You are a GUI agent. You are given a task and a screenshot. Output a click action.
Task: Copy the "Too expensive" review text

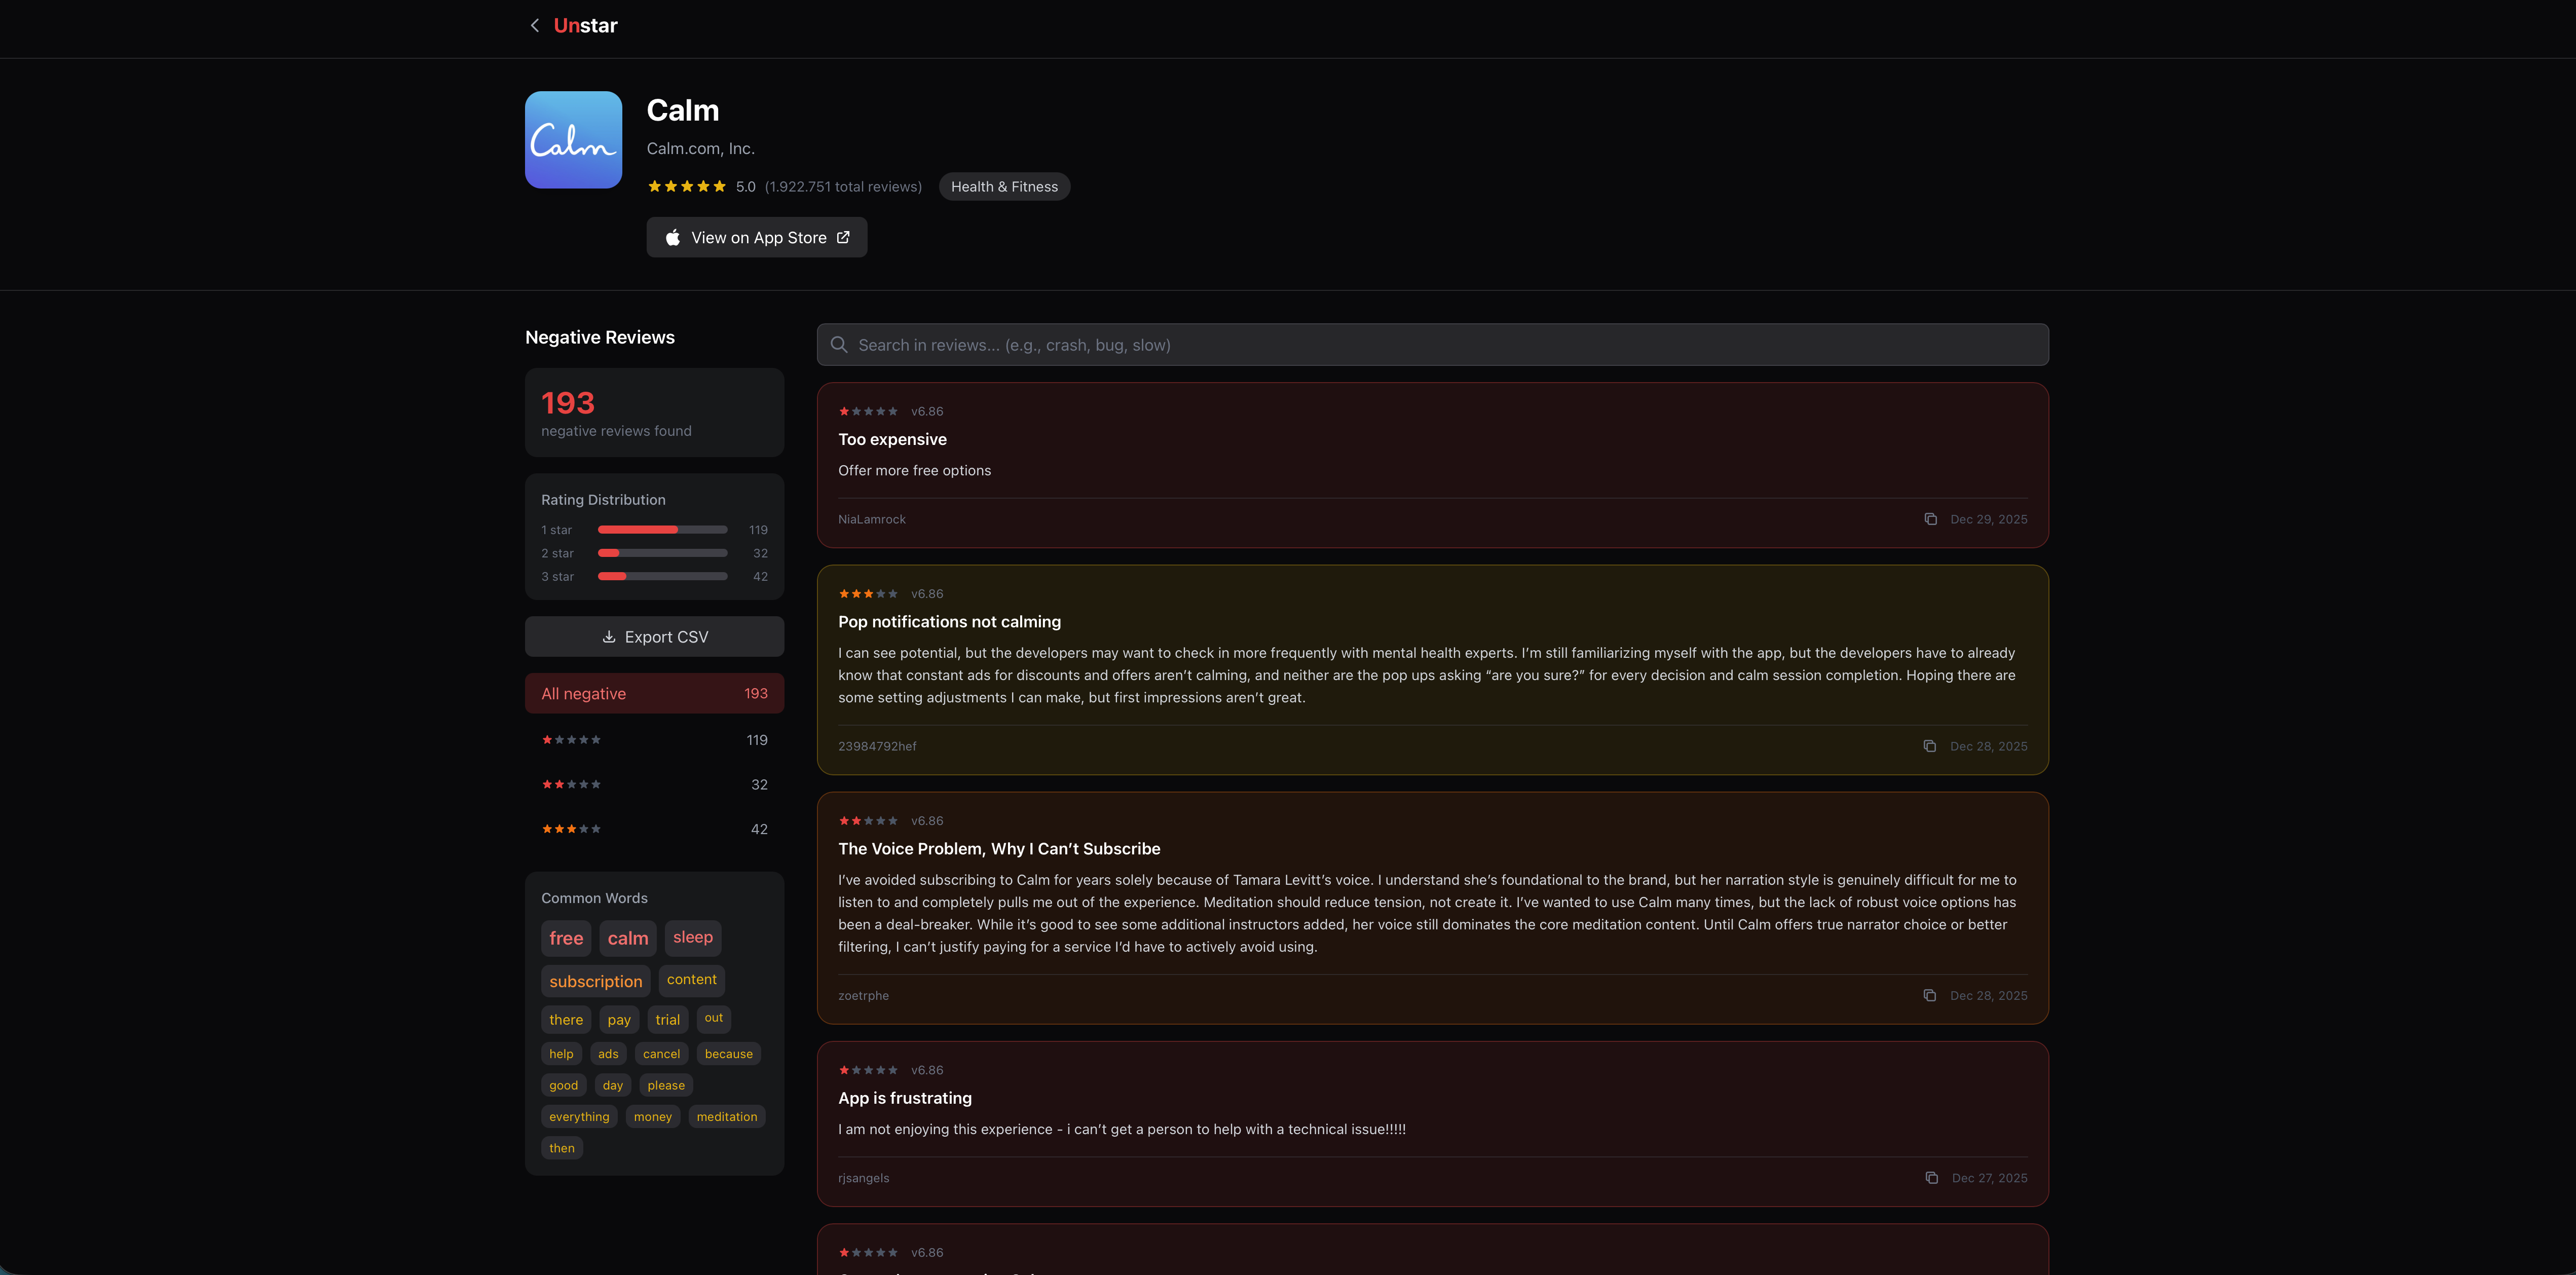(x=1930, y=519)
